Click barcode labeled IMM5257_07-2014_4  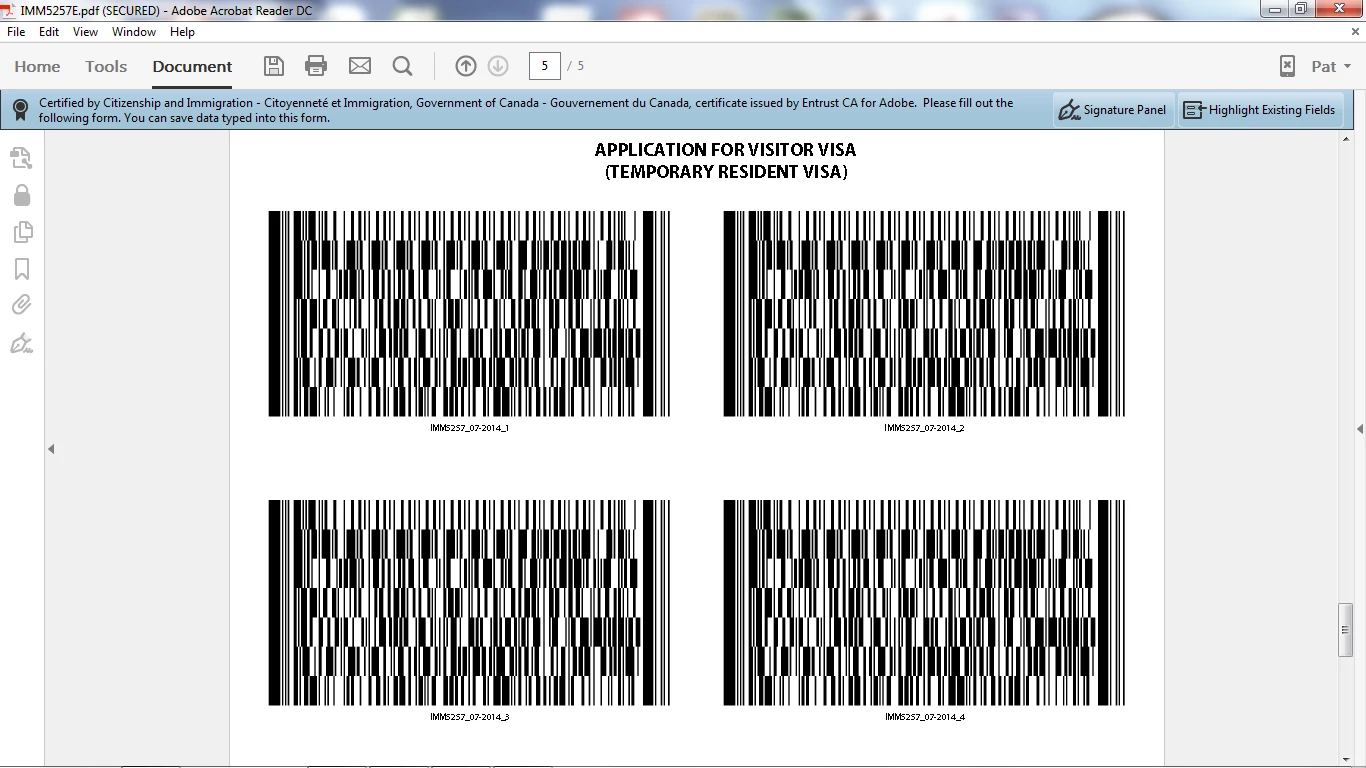tap(924, 602)
